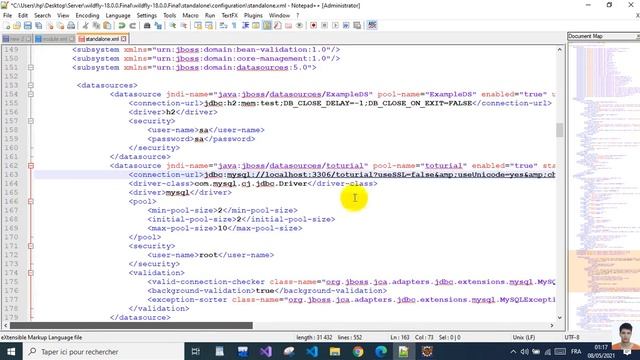This screenshot has height=360, width=640.
Task: Toggle synchronized vertical scrolling
Action: click(198, 25)
